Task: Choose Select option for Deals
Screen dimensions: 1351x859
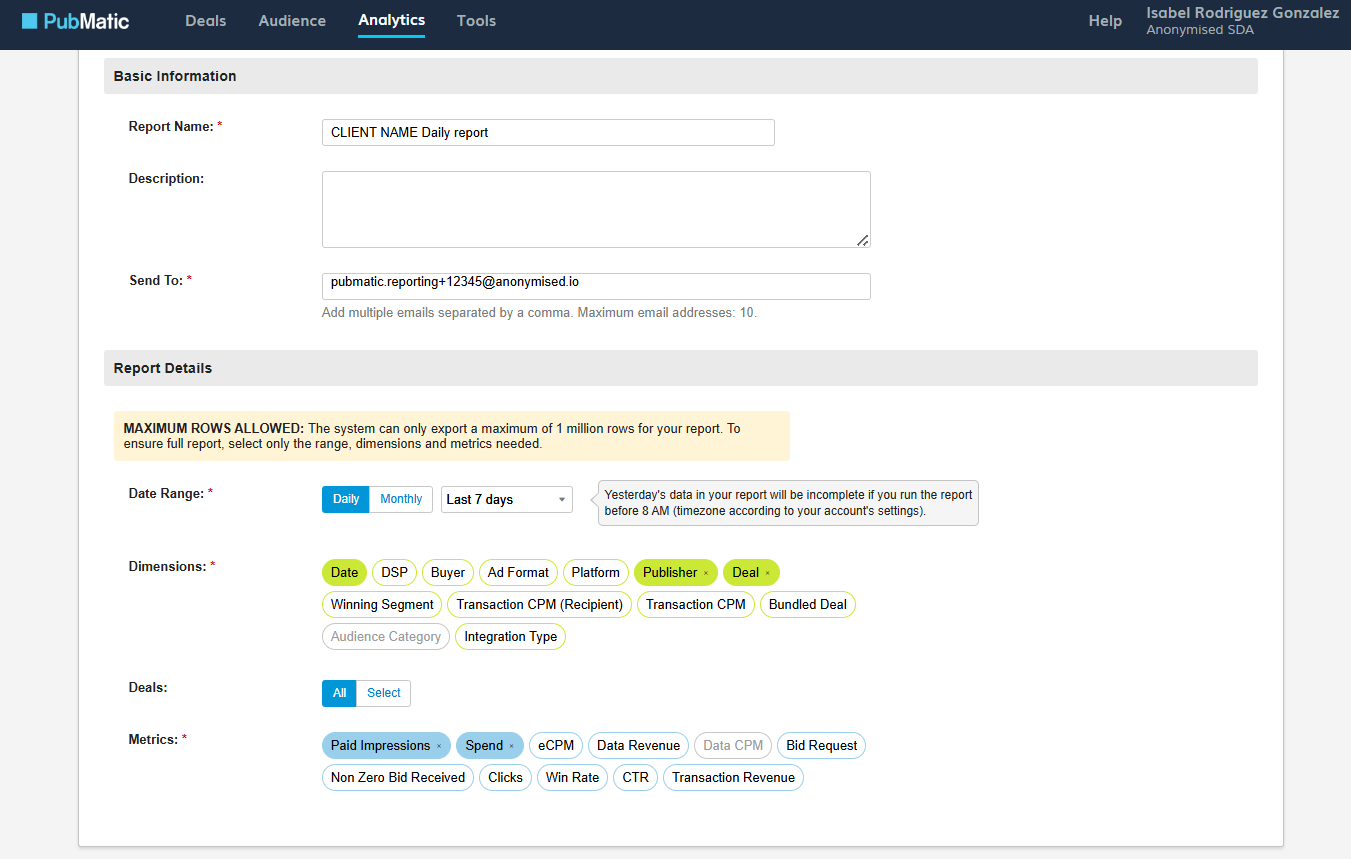Action: coord(383,693)
